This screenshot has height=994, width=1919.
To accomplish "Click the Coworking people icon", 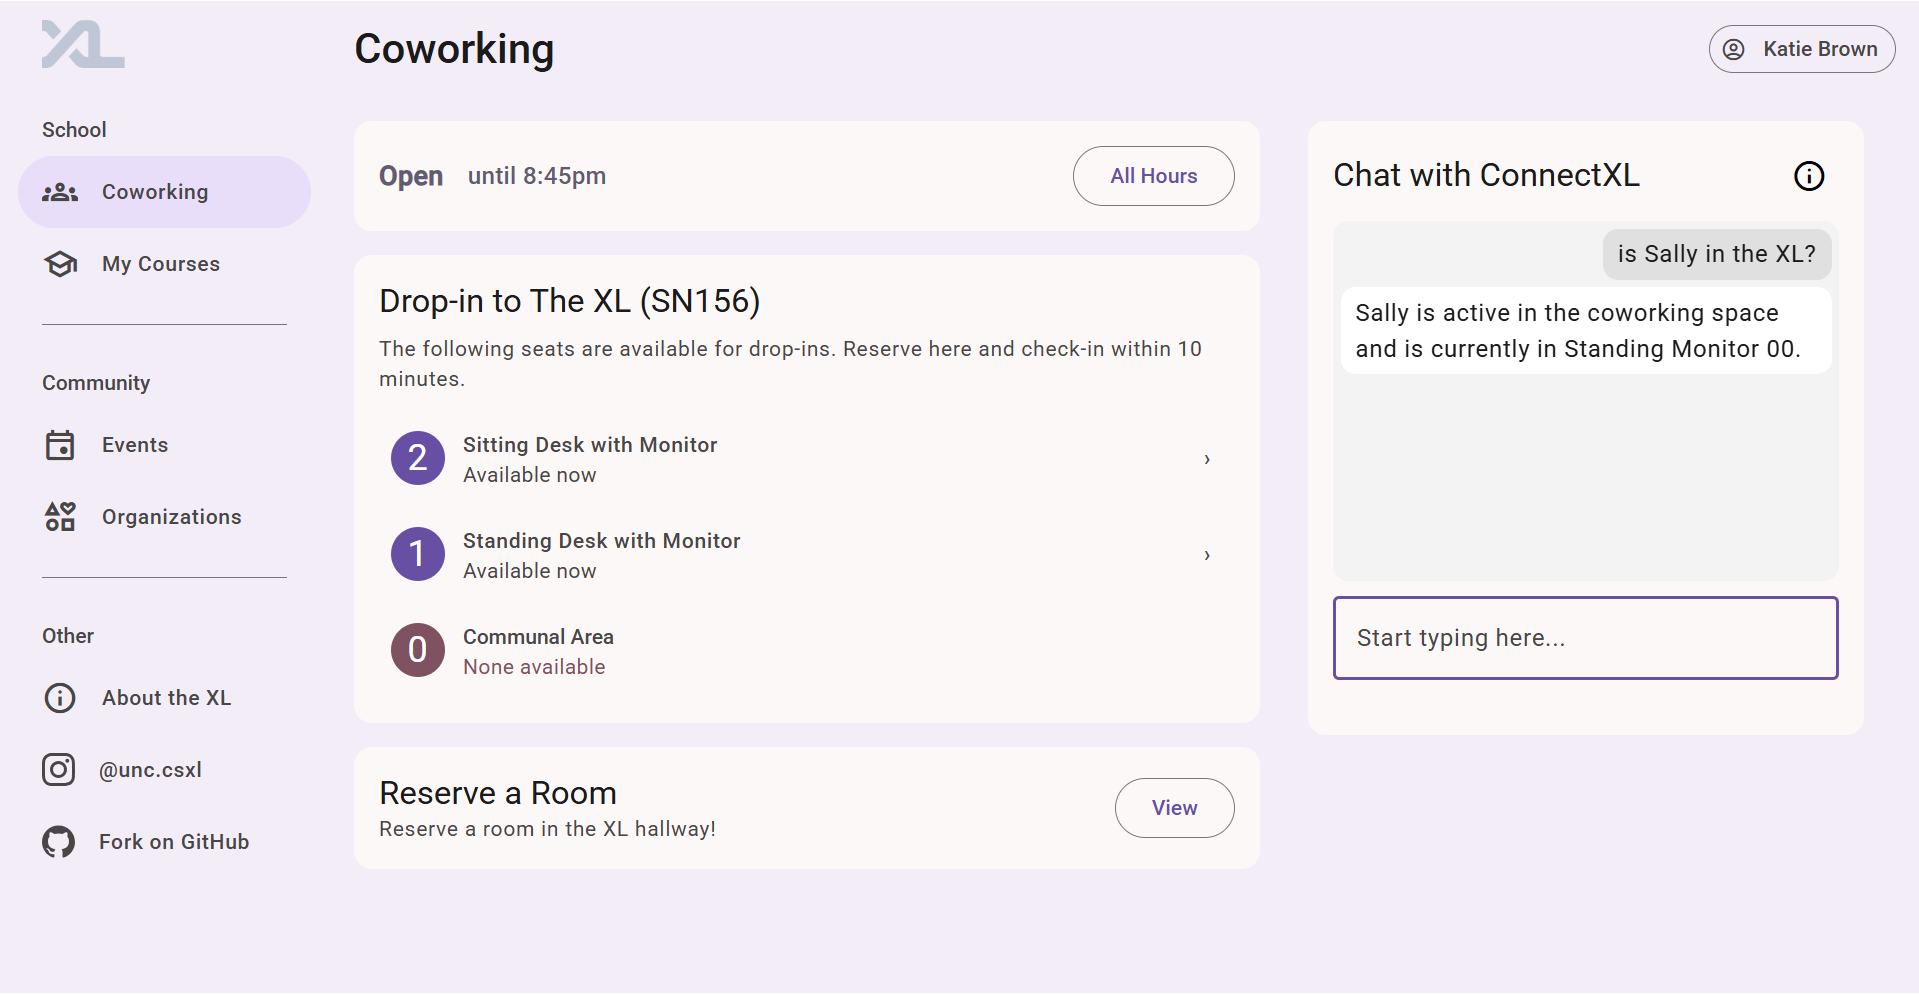I will pyautogui.click(x=60, y=192).
